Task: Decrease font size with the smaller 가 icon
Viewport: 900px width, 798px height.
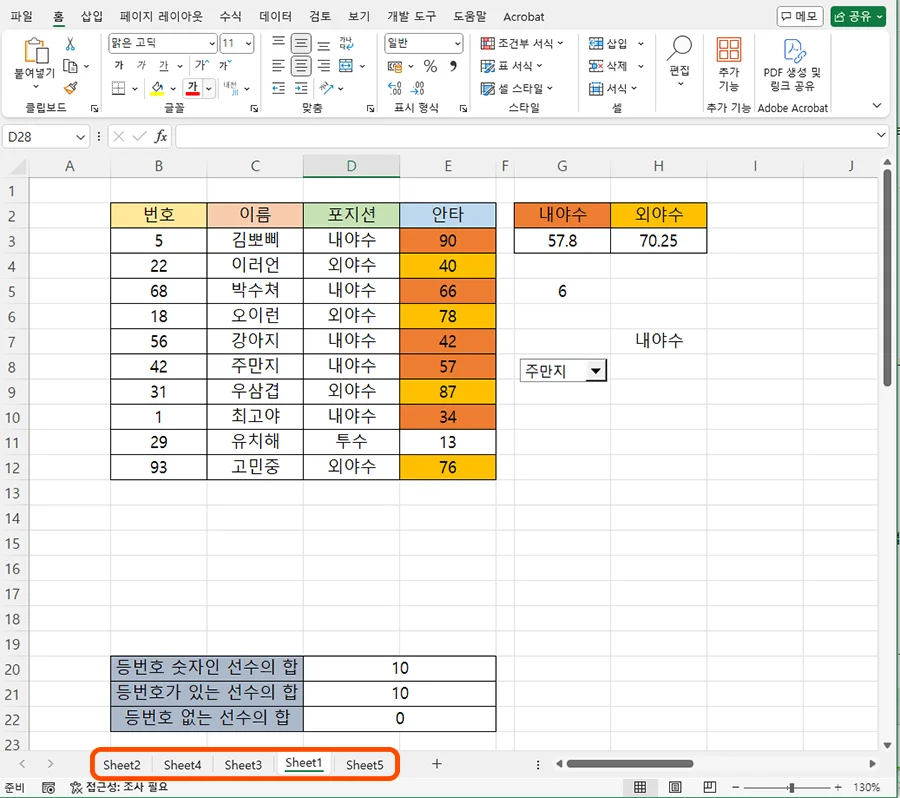Action: [x=224, y=65]
